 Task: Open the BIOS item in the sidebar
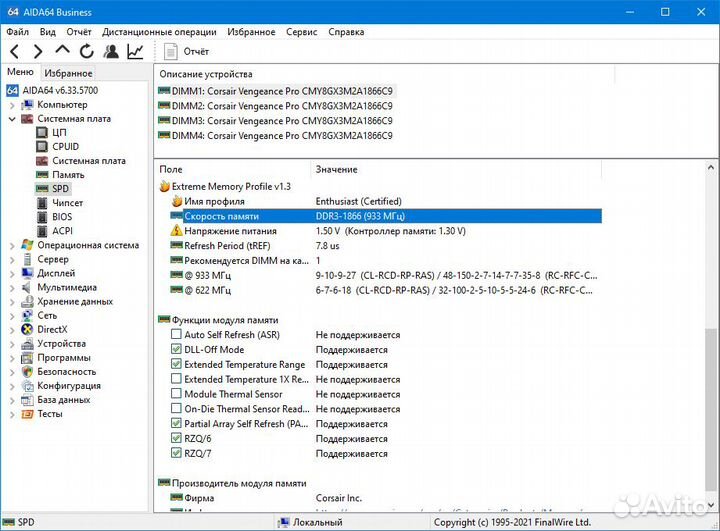[62, 216]
